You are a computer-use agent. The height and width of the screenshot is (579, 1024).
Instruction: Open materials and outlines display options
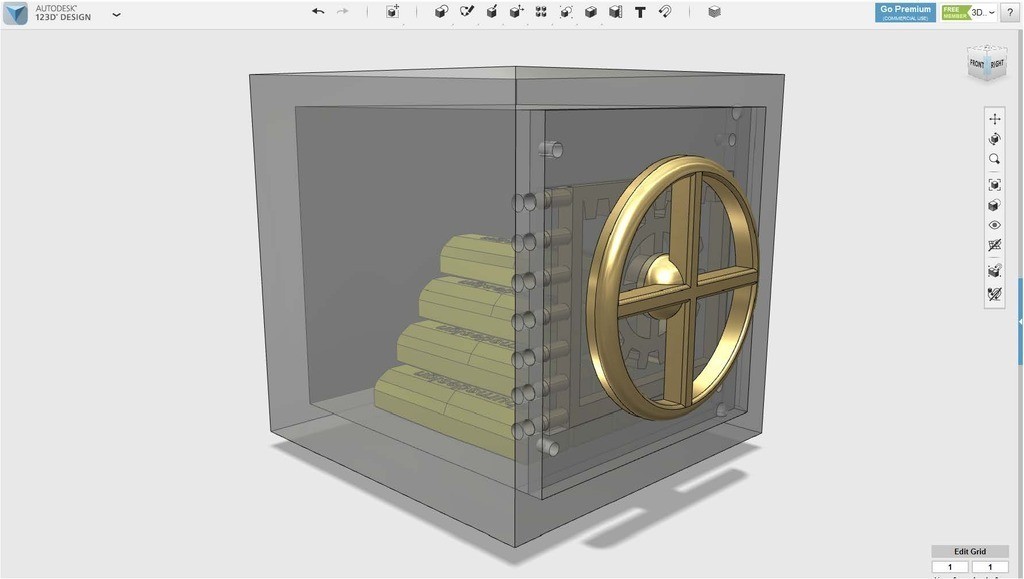click(x=995, y=205)
